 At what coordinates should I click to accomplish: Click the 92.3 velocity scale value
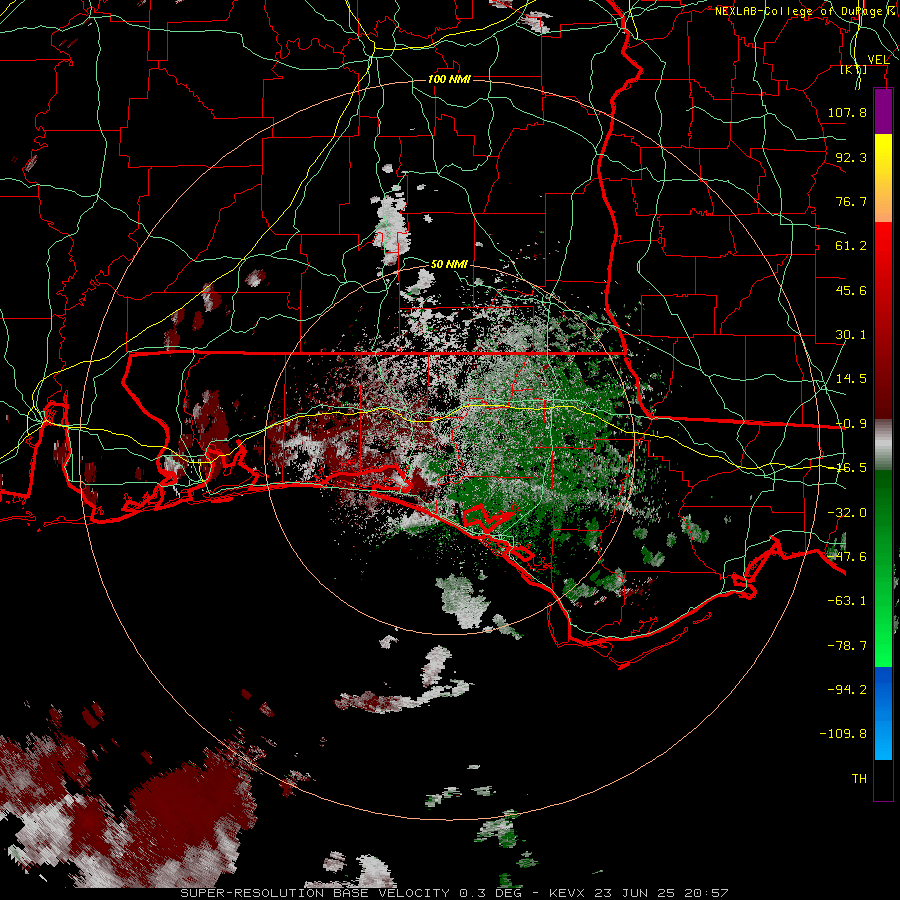(851, 157)
